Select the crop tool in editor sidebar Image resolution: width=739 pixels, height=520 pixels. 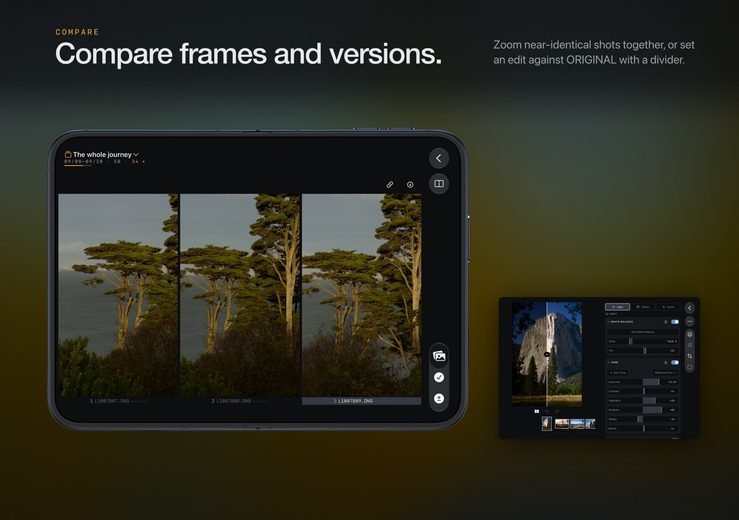690,356
